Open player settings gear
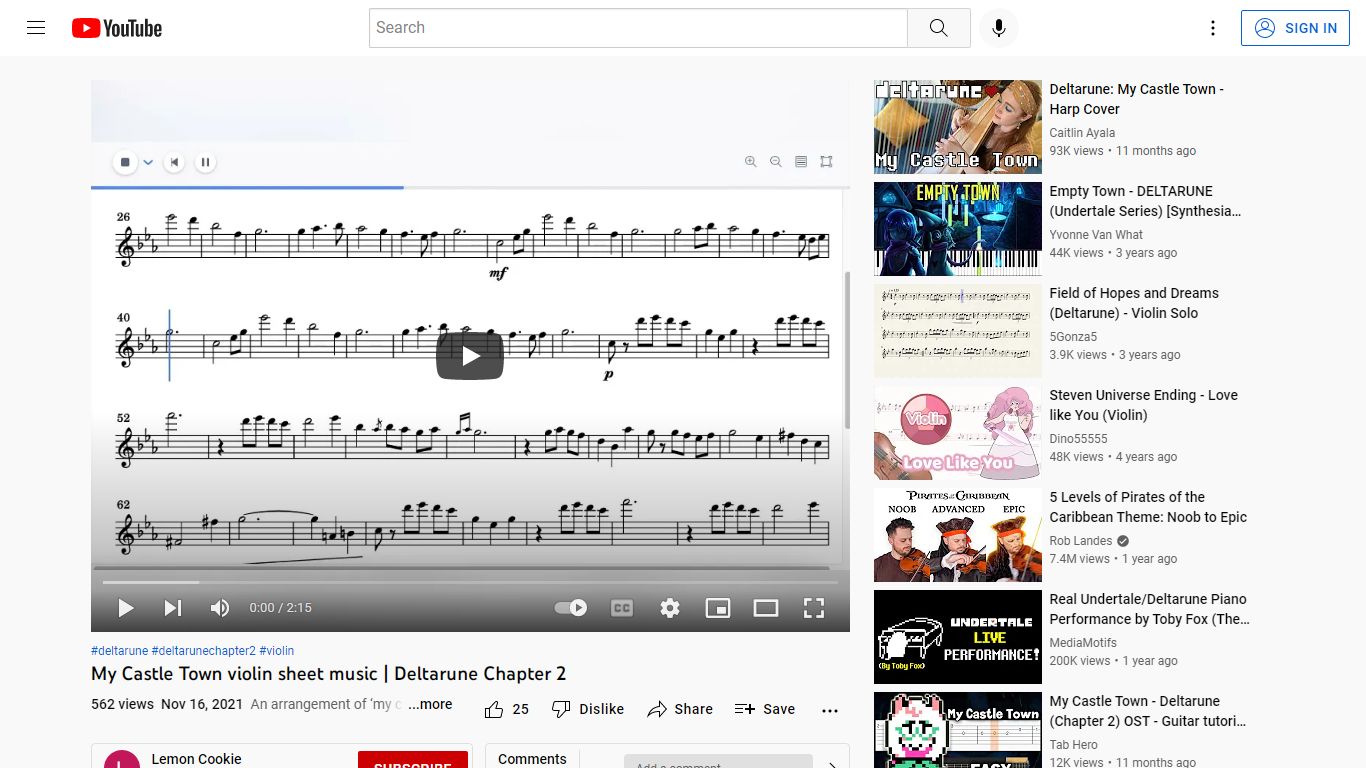This screenshot has height=768, width=1366. [670, 608]
